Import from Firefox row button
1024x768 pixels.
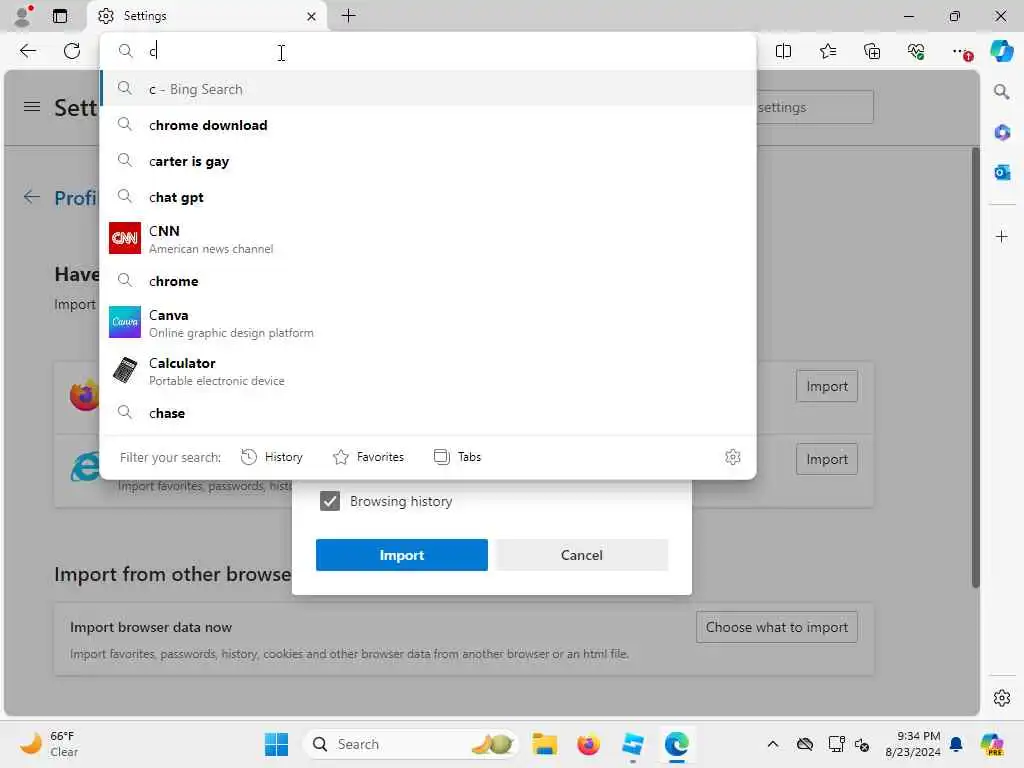click(x=827, y=387)
